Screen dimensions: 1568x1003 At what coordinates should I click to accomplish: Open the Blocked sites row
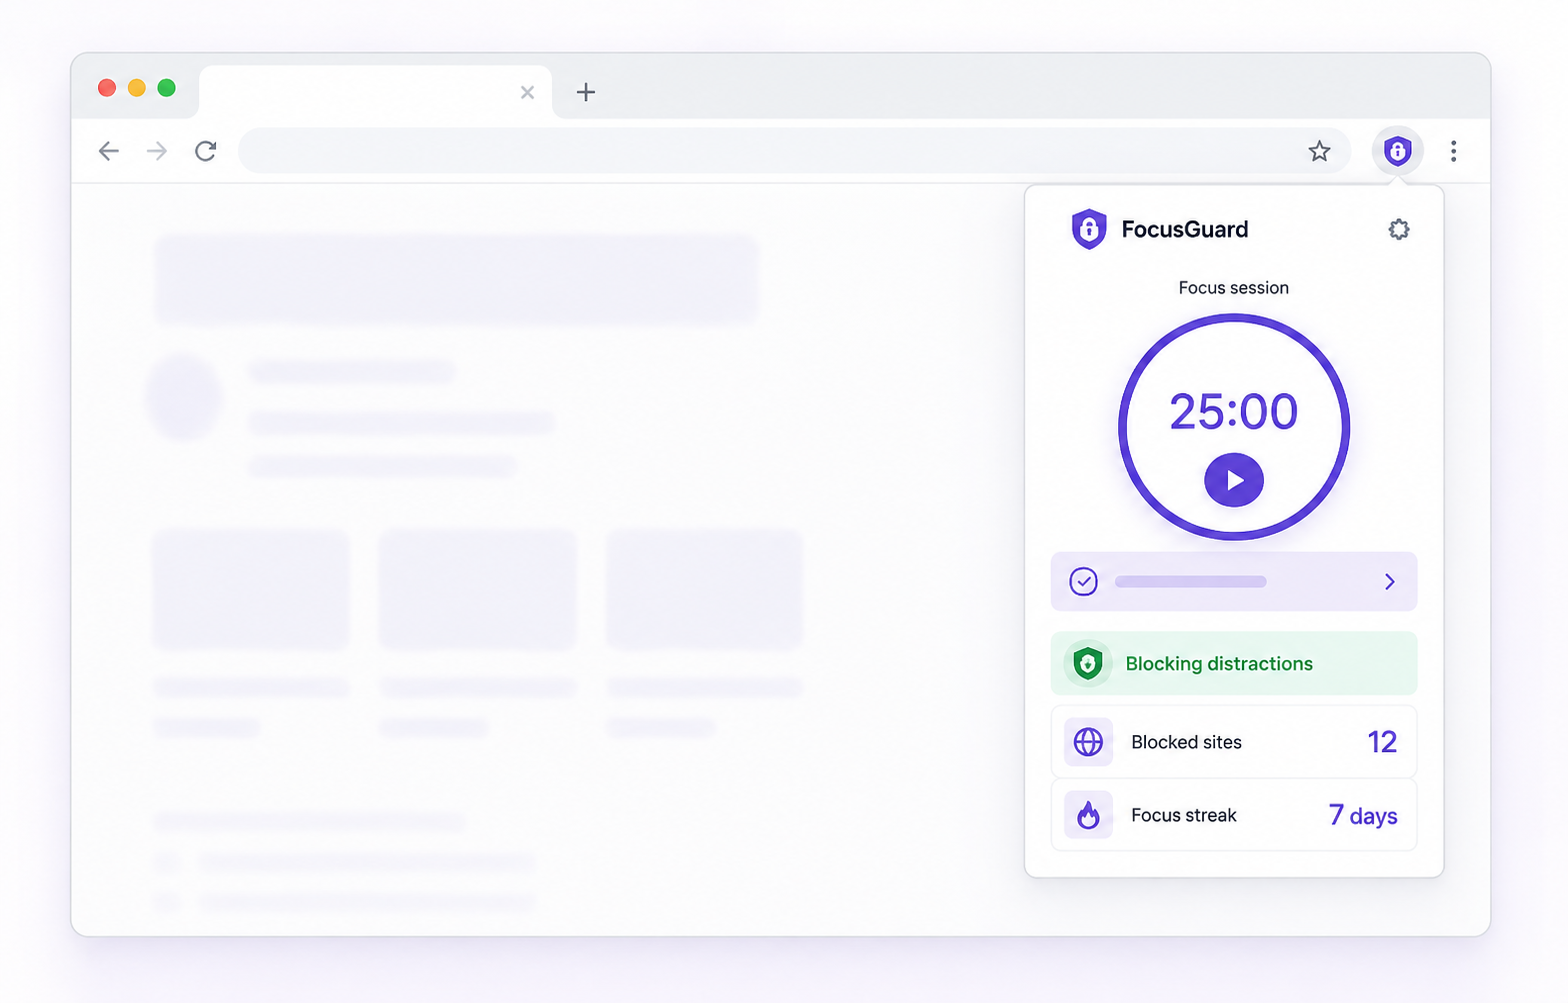1234,742
